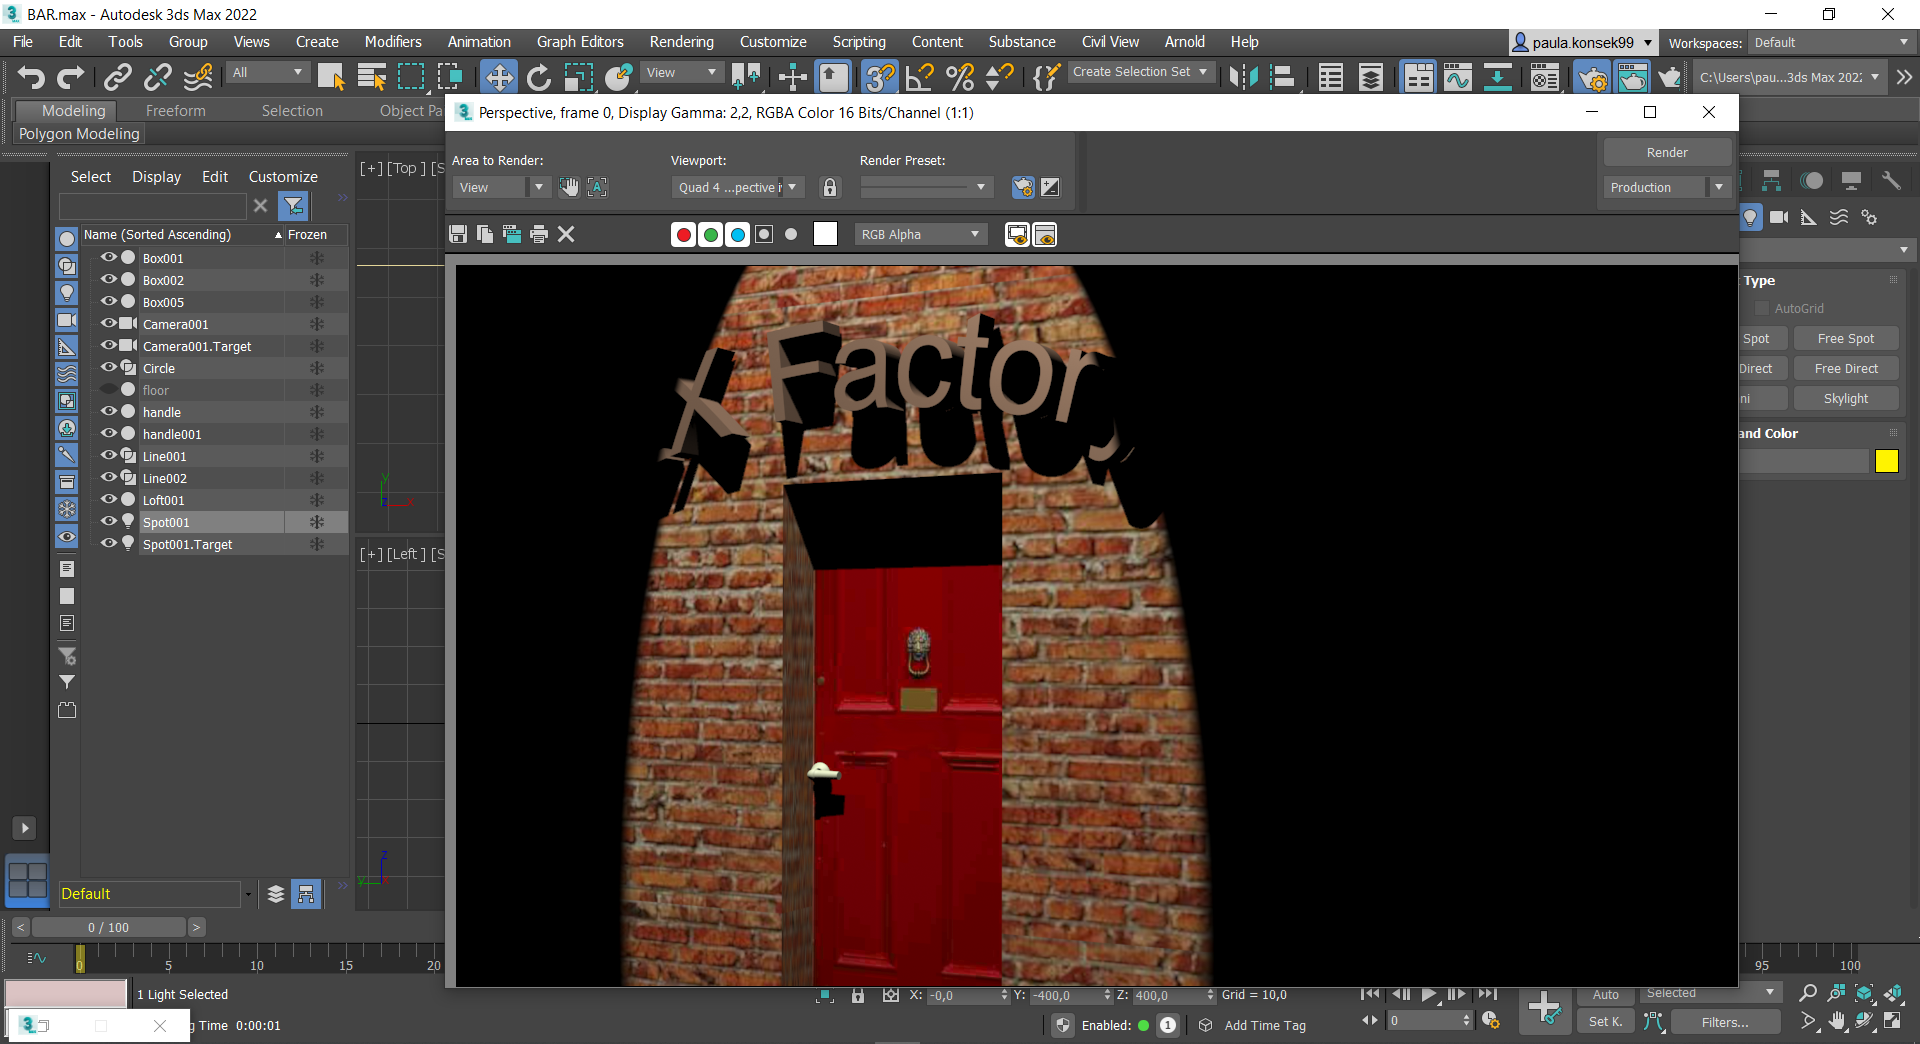Switch to the Freeform ribbon tab
The width and height of the screenshot is (1920, 1044).
176,111
